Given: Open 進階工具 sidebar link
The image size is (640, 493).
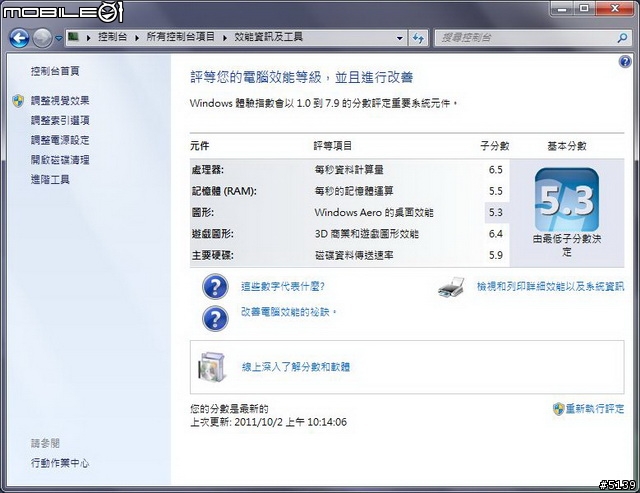Looking at the screenshot, I should pyautogui.click(x=50, y=179).
